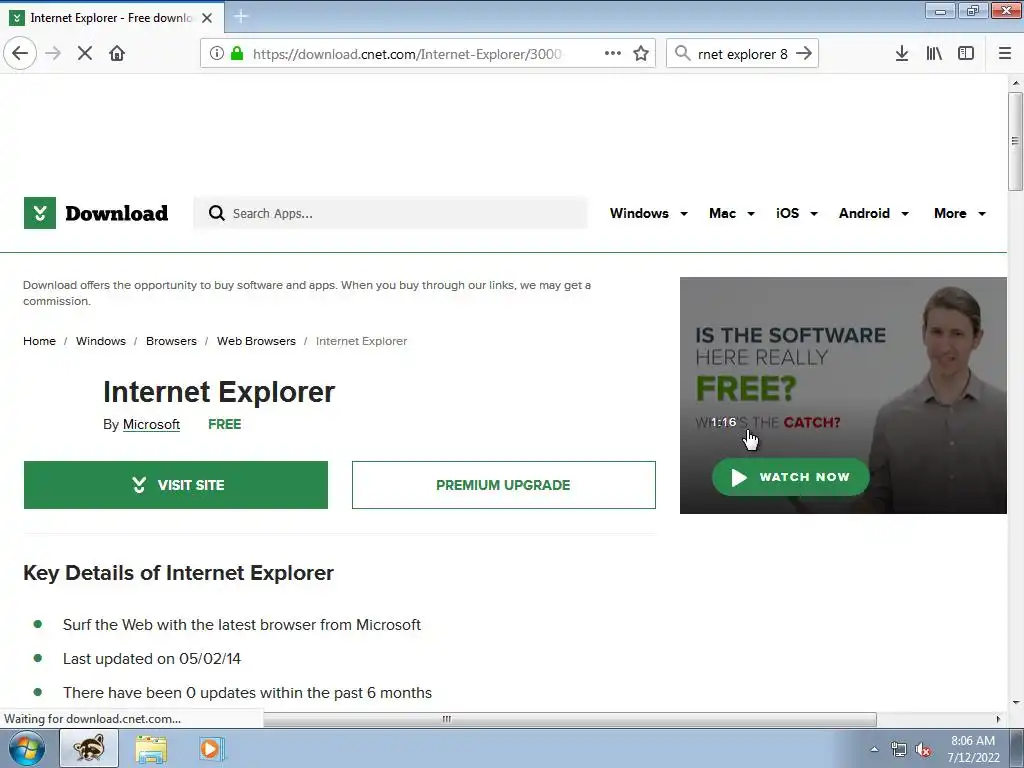Open File Explorer from the taskbar
Image resolution: width=1024 pixels, height=768 pixels.
coord(151,748)
